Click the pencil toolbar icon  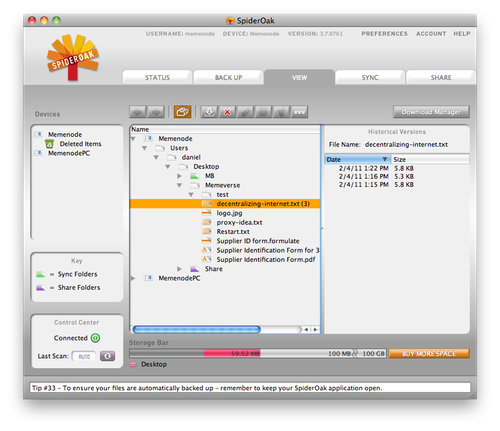point(245,112)
